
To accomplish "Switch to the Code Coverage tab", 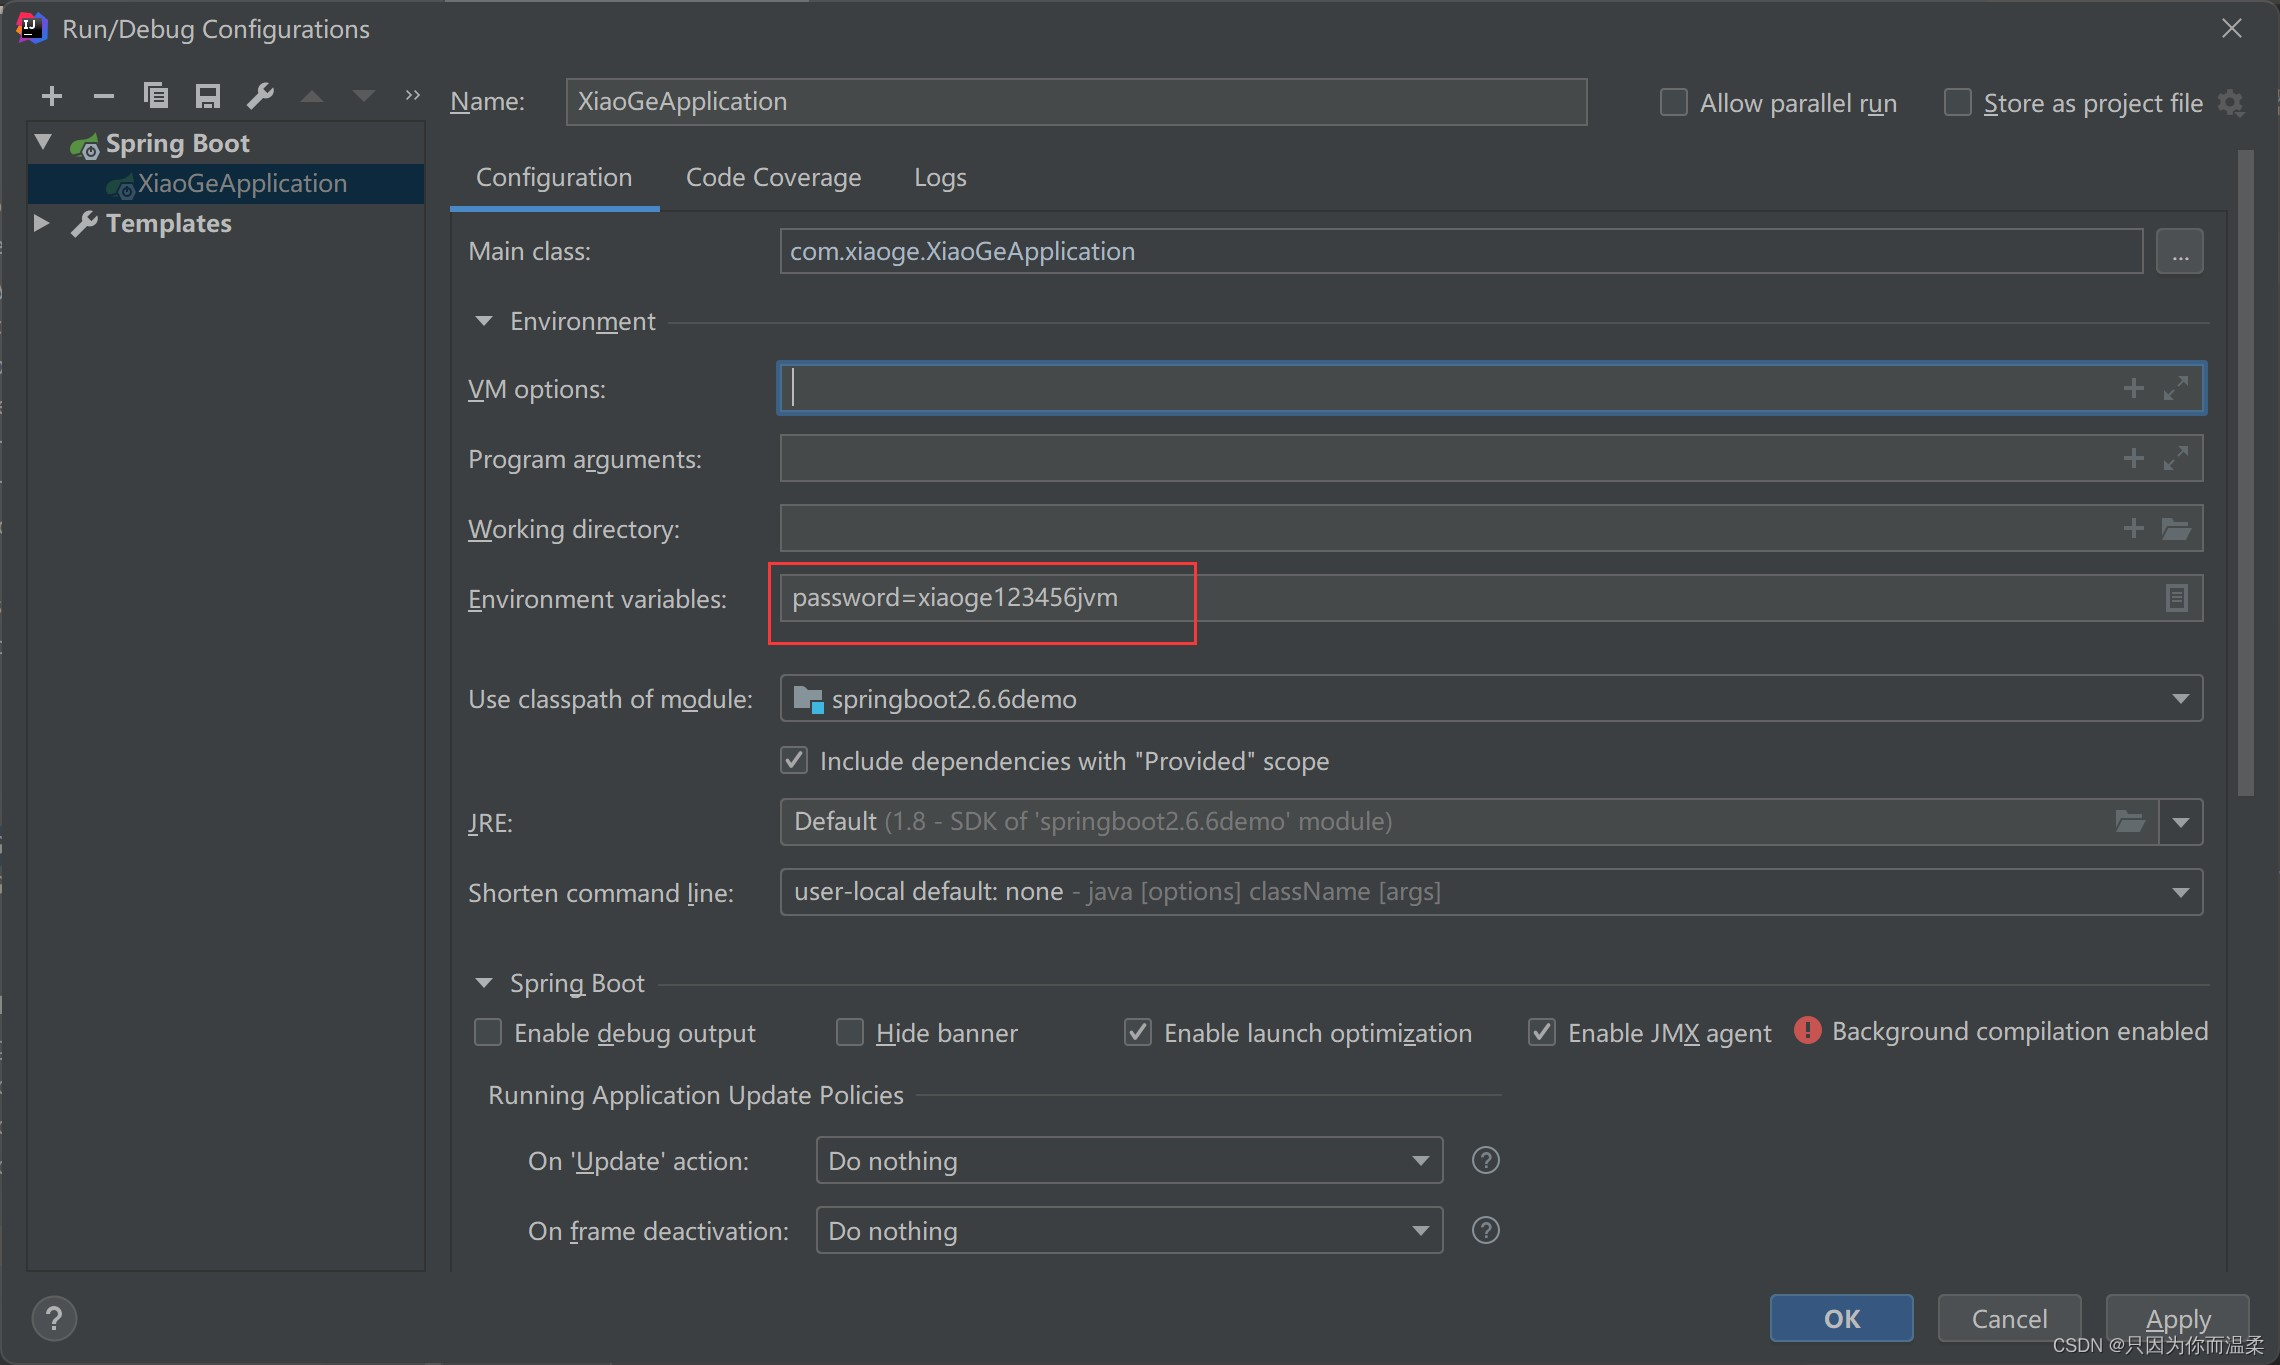I will tap(772, 177).
